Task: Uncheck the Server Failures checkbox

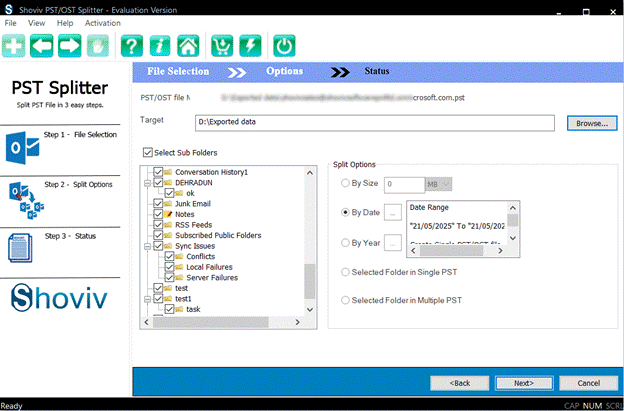Action: [169, 277]
